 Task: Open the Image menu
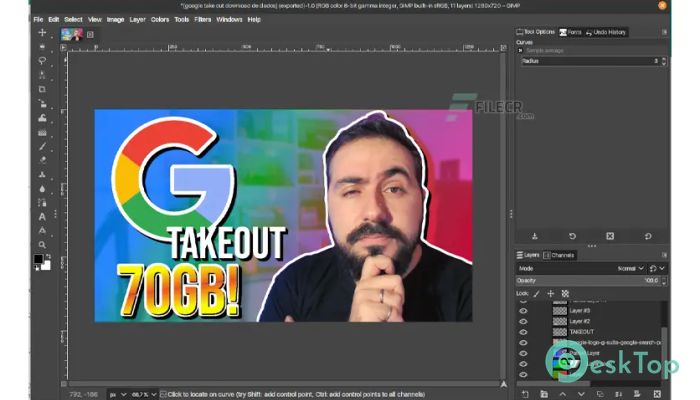pos(115,20)
